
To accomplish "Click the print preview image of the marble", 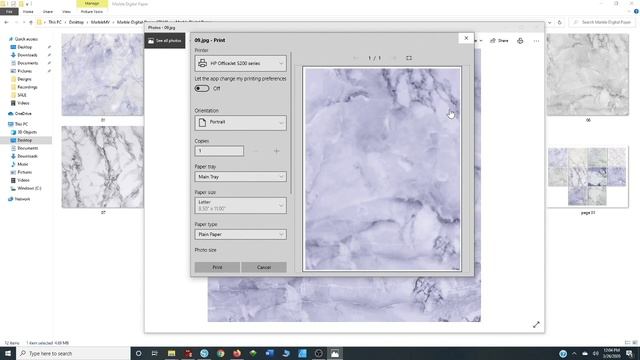I will [382, 169].
